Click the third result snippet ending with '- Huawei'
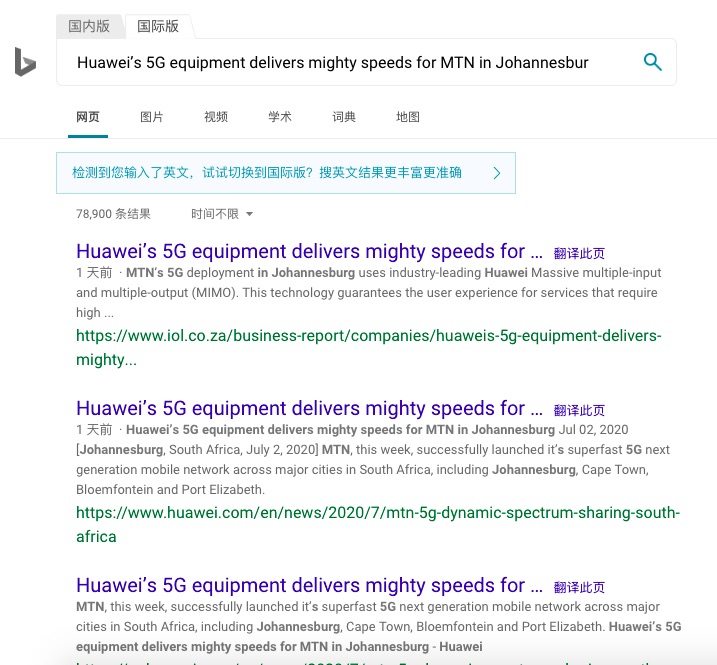This screenshot has width=717, height=665. point(379,627)
